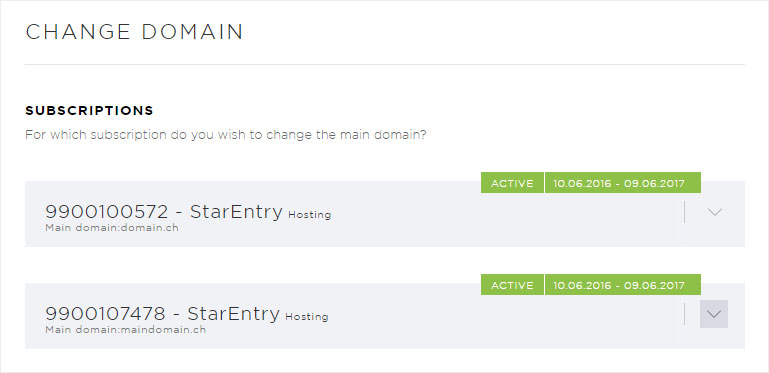Click the subscription question description text

(x=226, y=135)
